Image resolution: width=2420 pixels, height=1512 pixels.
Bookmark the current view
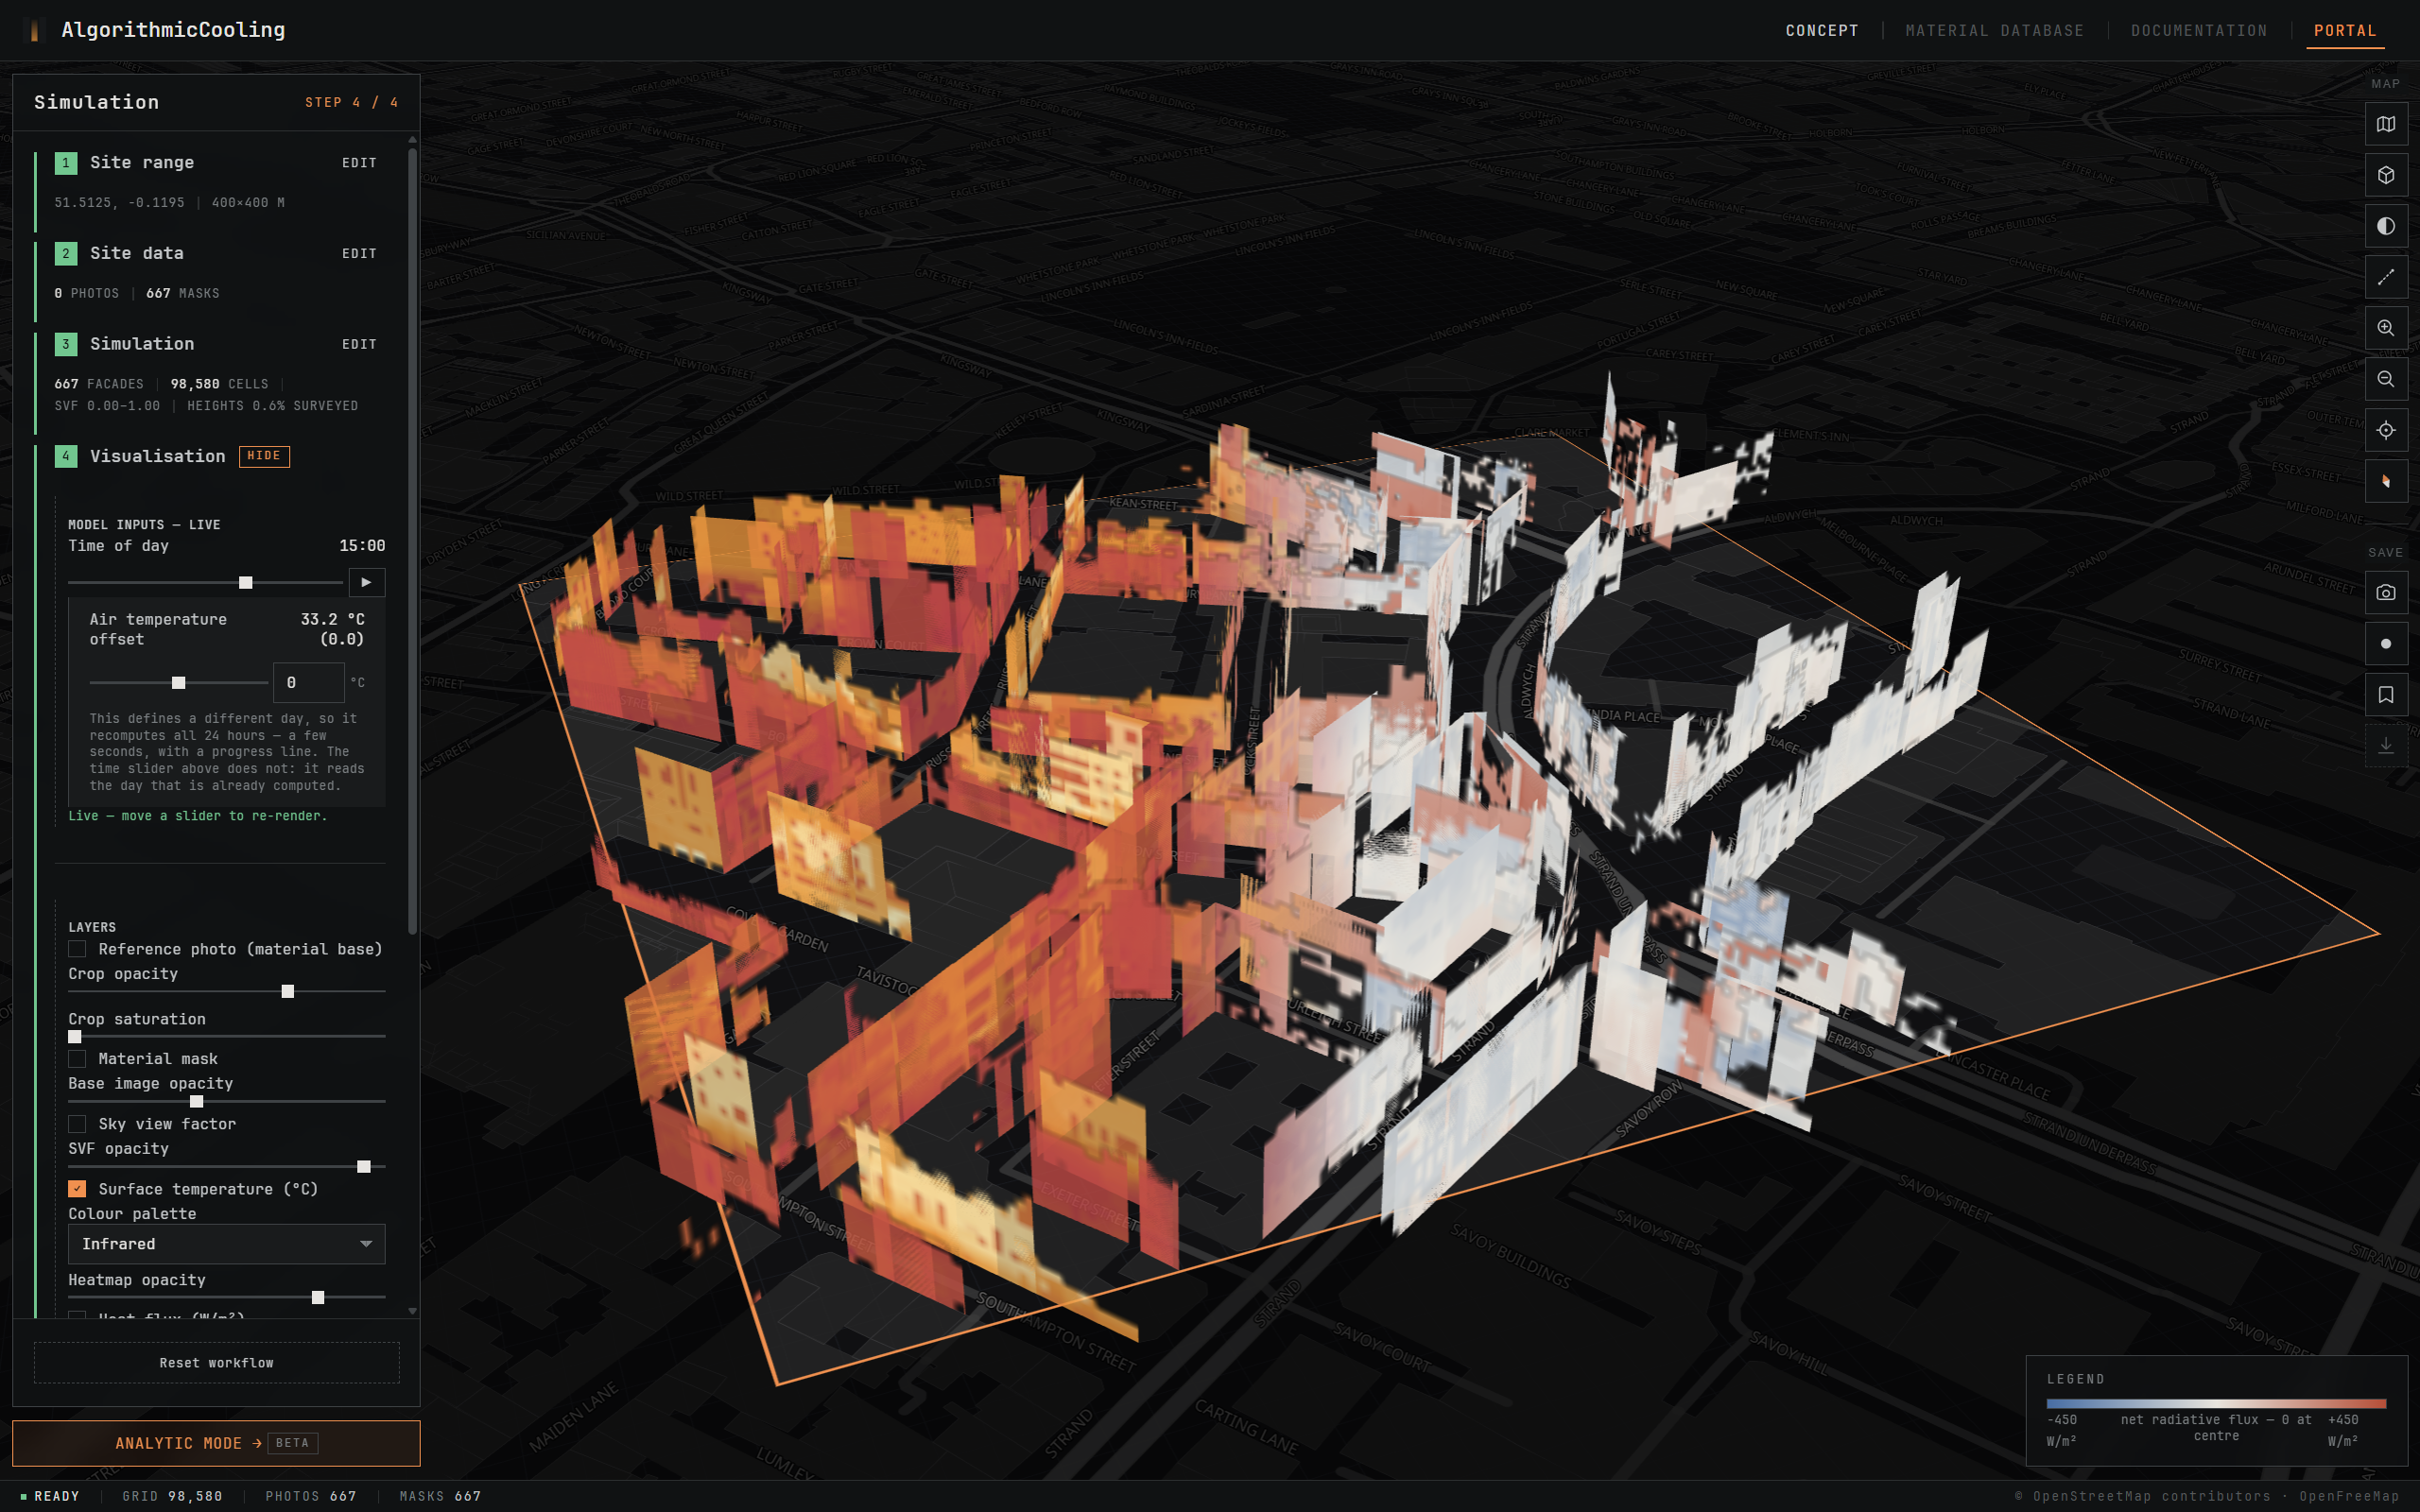coord(2385,695)
